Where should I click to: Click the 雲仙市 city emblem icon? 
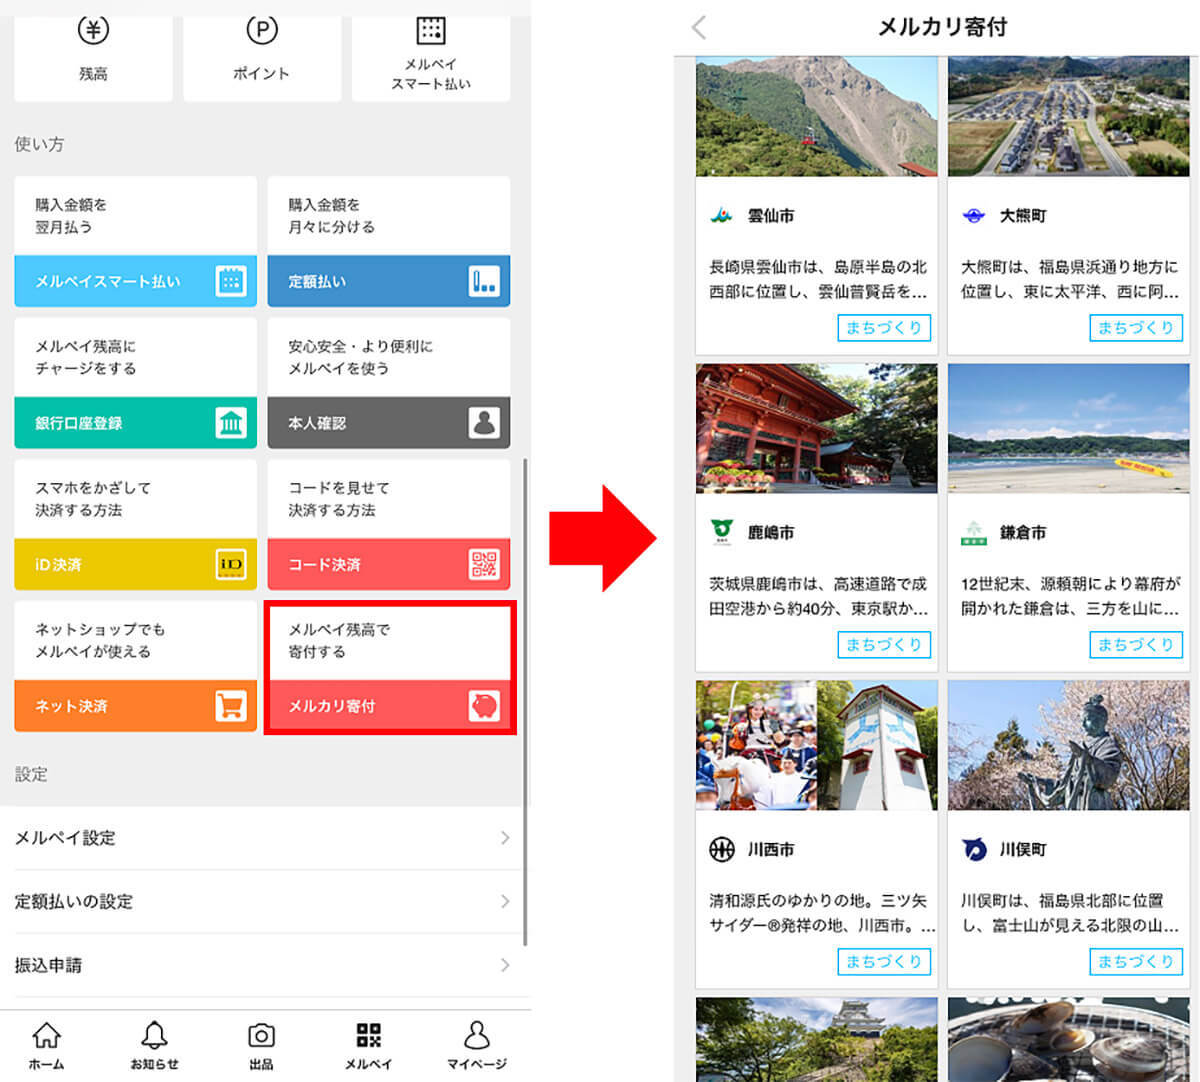[721, 215]
